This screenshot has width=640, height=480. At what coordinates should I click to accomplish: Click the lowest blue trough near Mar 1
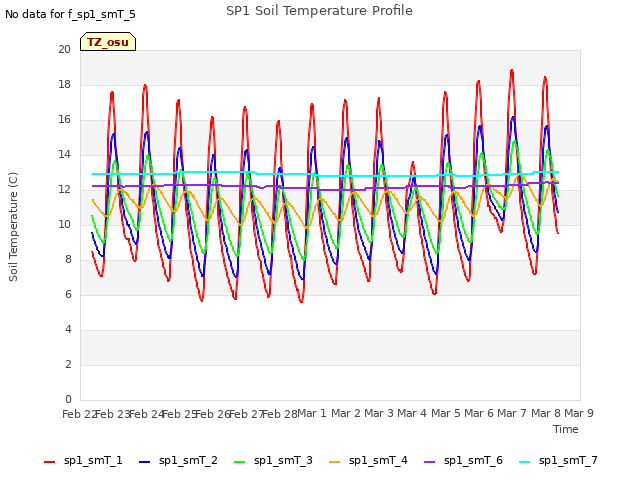pyautogui.click(x=302, y=279)
